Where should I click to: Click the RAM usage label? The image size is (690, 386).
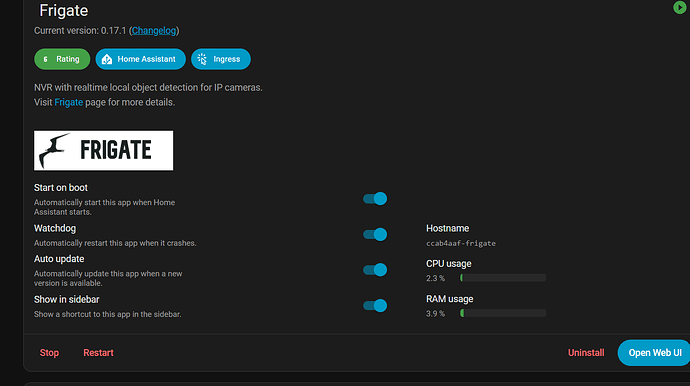point(449,299)
